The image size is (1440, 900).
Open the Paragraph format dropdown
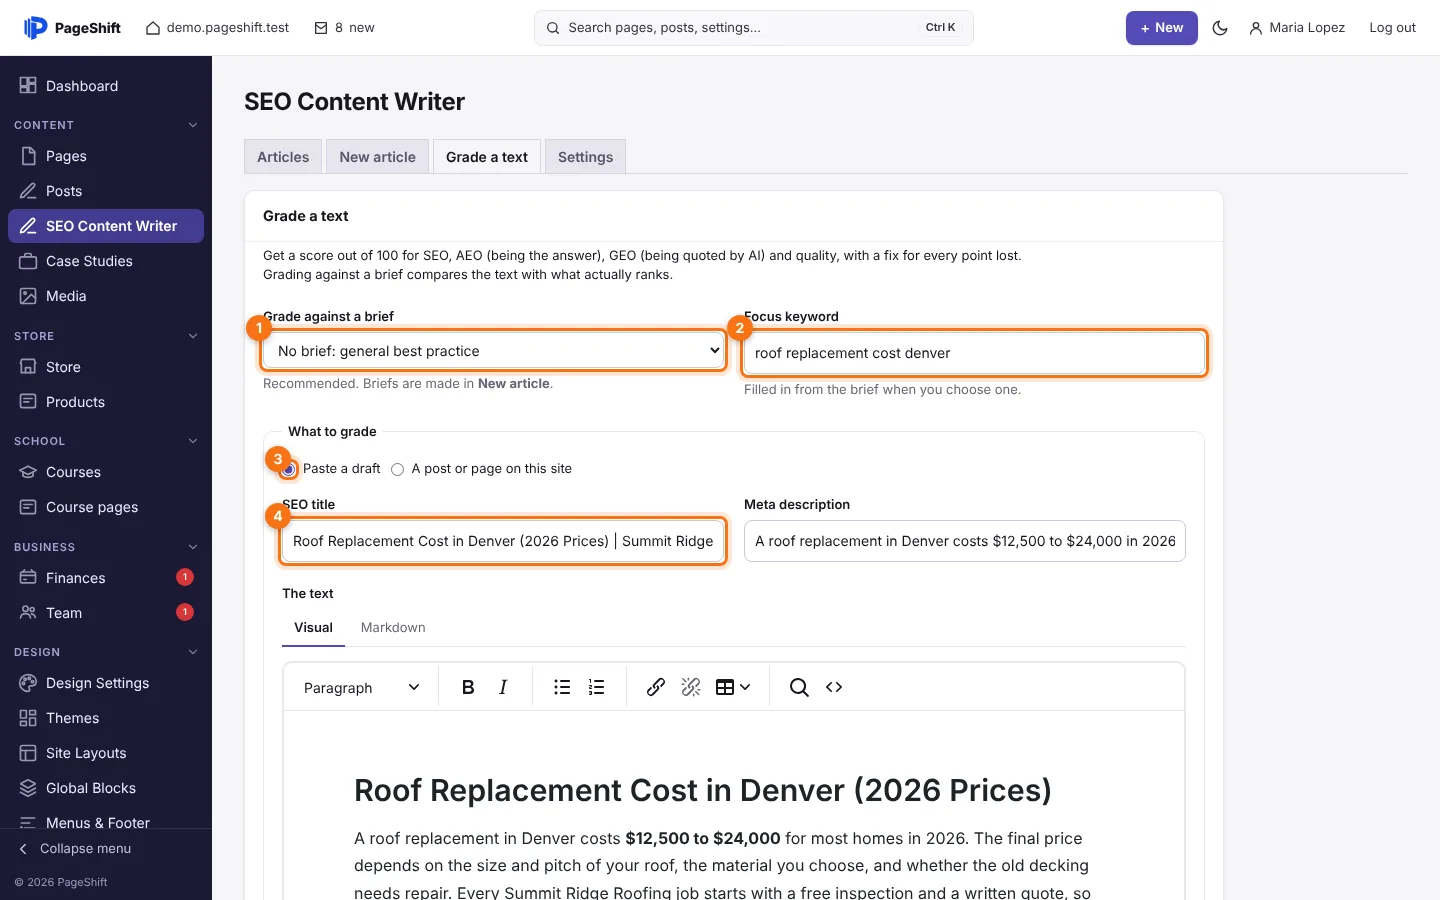point(361,687)
